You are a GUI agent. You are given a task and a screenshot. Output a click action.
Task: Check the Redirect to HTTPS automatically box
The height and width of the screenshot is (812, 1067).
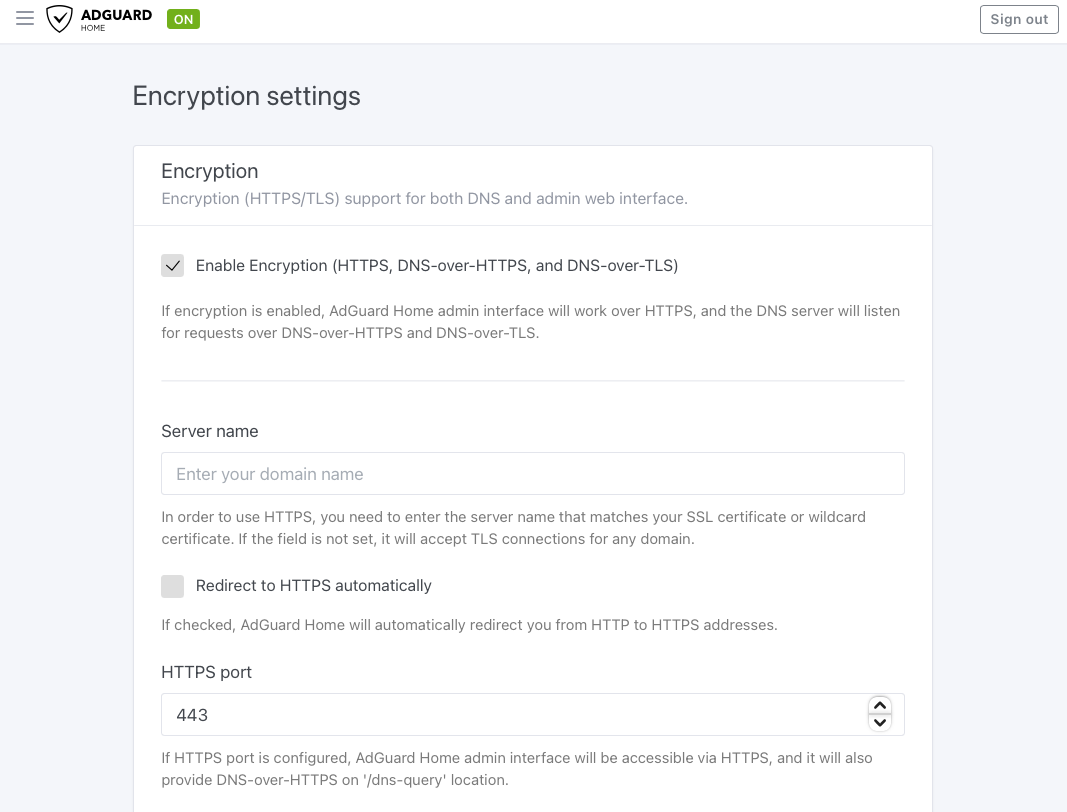tap(173, 586)
